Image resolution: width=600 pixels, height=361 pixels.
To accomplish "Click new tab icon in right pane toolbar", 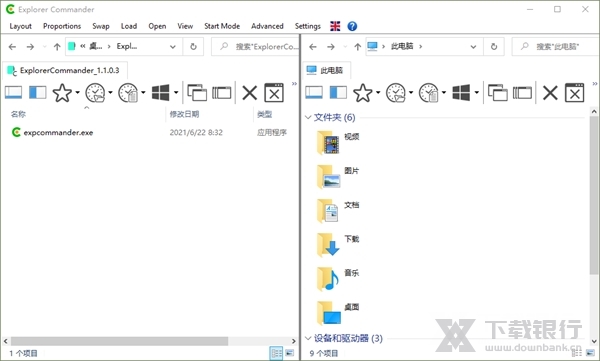I will pyautogui.click(x=522, y=93).
